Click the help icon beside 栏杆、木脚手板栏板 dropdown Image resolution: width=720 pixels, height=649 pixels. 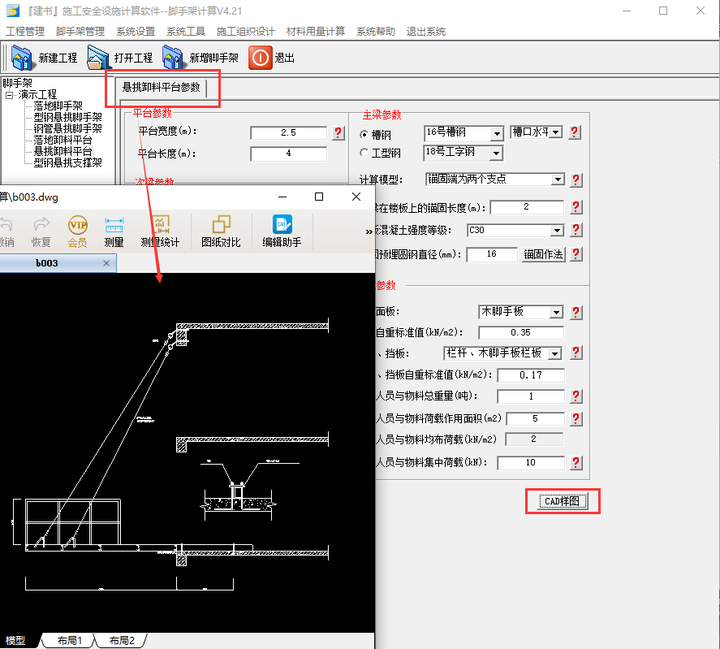click(x=576, y=353)
